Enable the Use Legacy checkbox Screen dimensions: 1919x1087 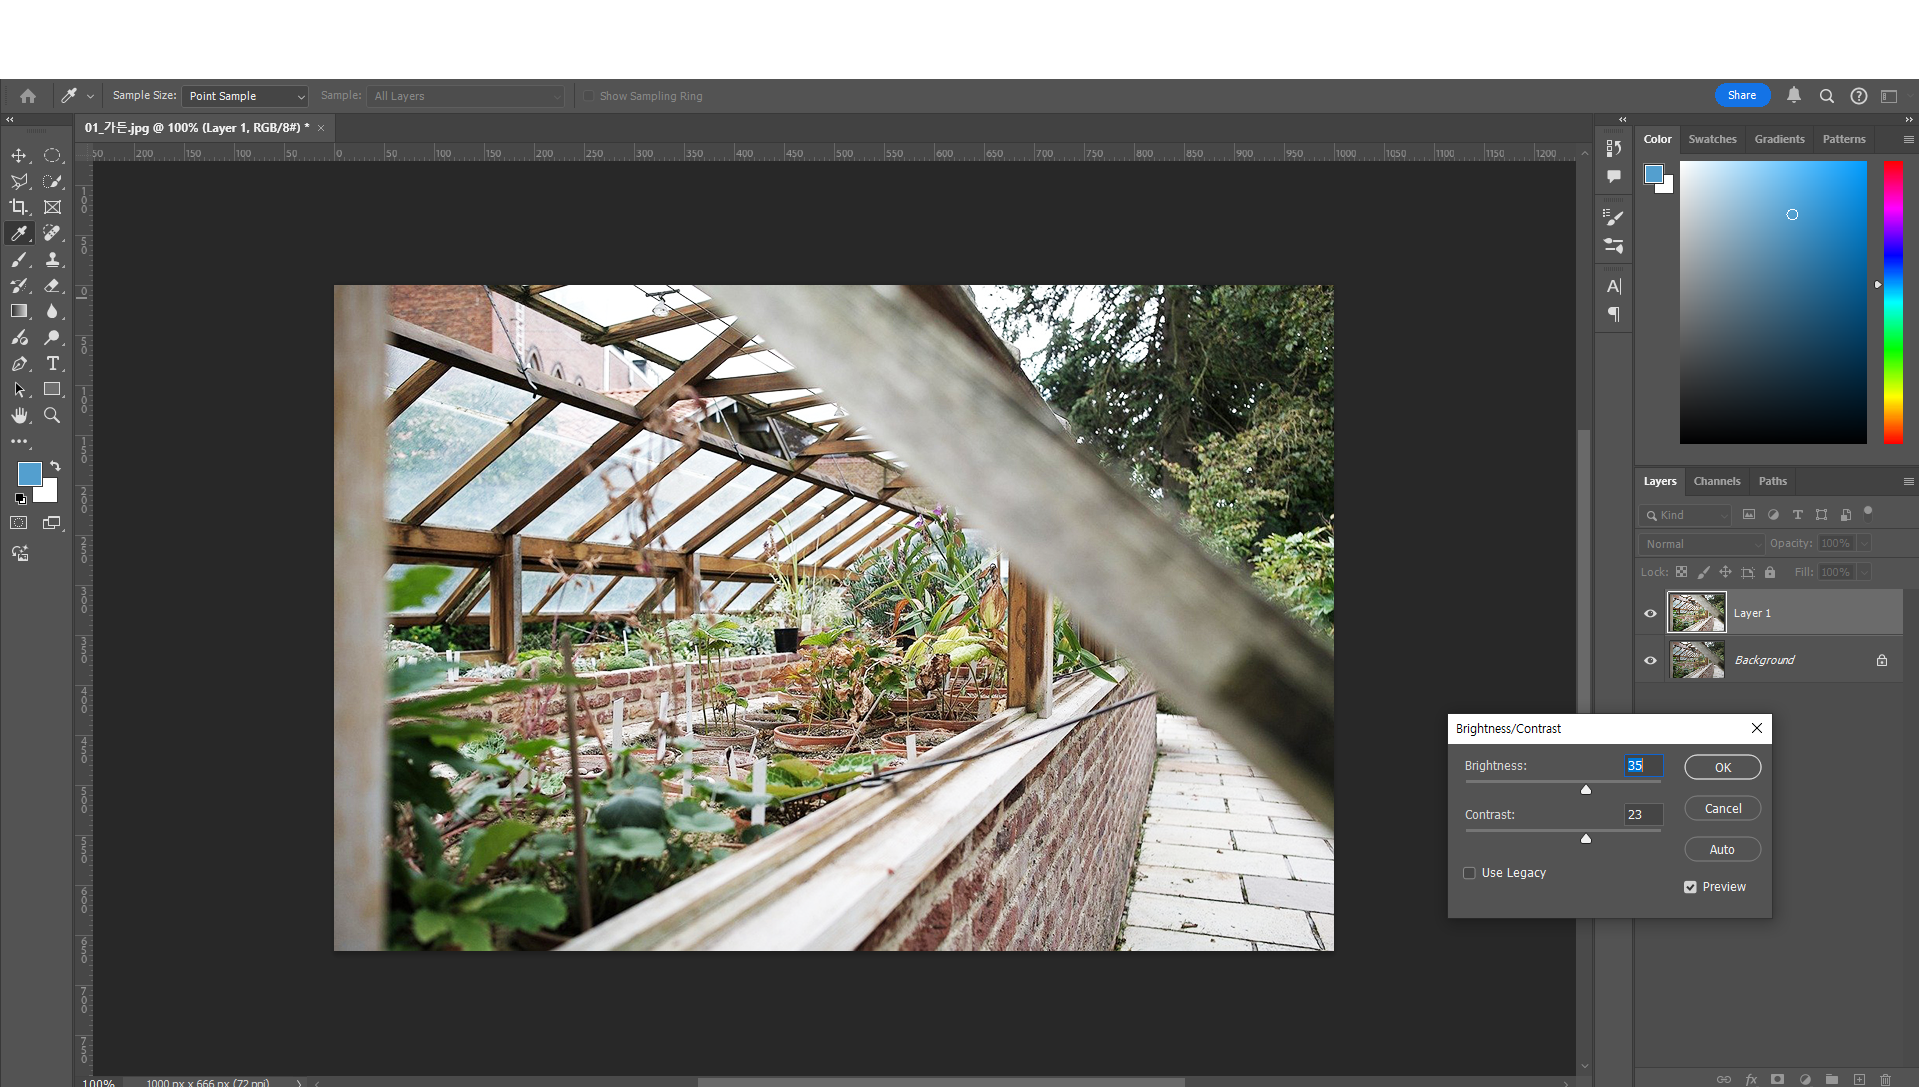point(1469,873)
